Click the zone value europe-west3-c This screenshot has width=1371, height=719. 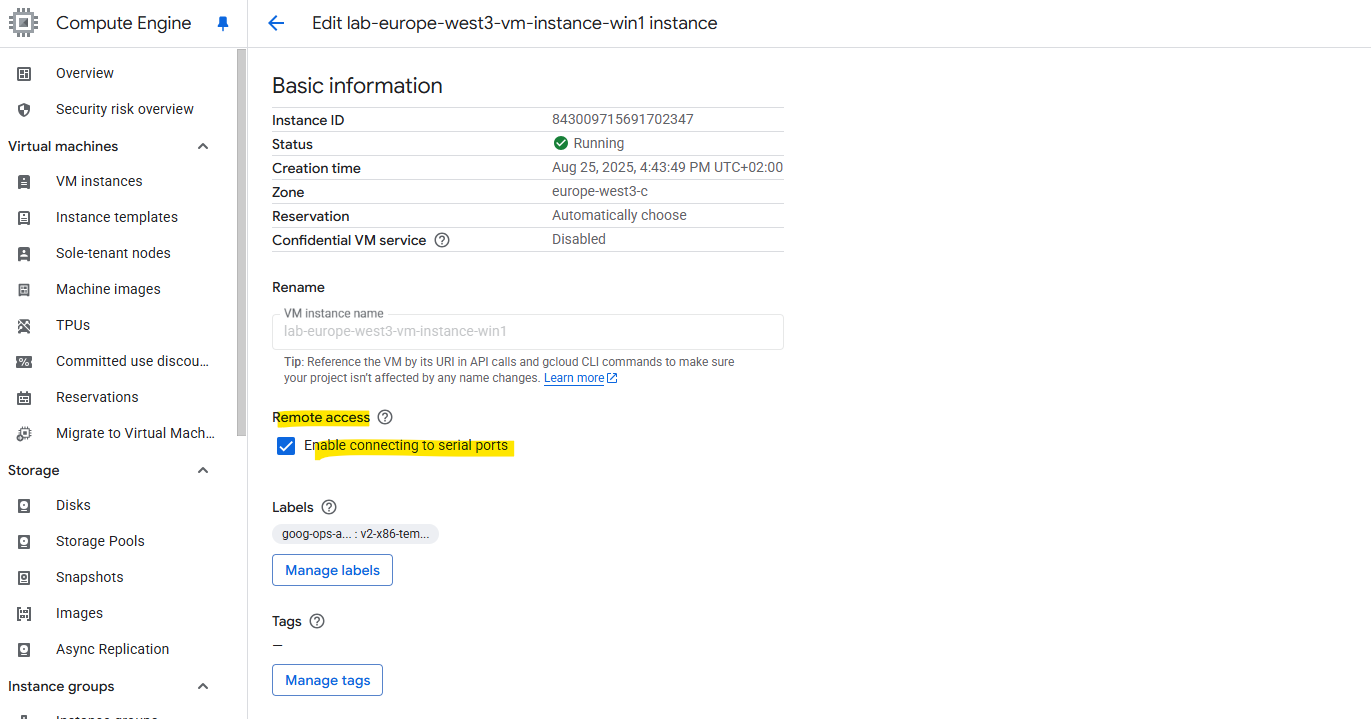(600, 191)
